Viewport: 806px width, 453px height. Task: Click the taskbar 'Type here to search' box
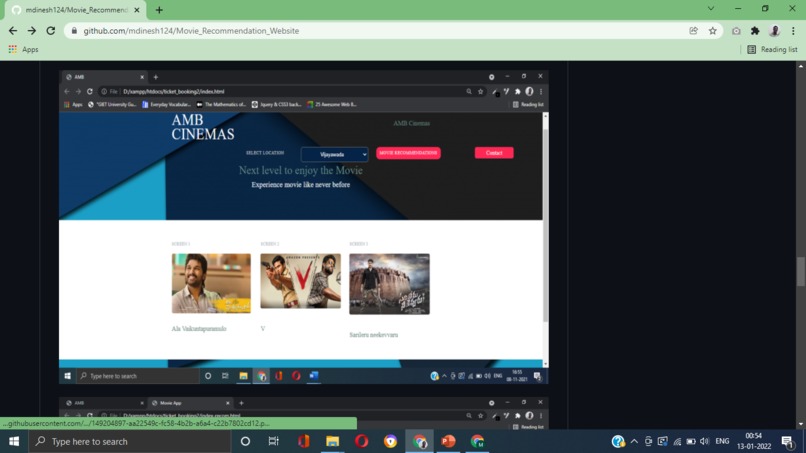(x=131, y=441)
